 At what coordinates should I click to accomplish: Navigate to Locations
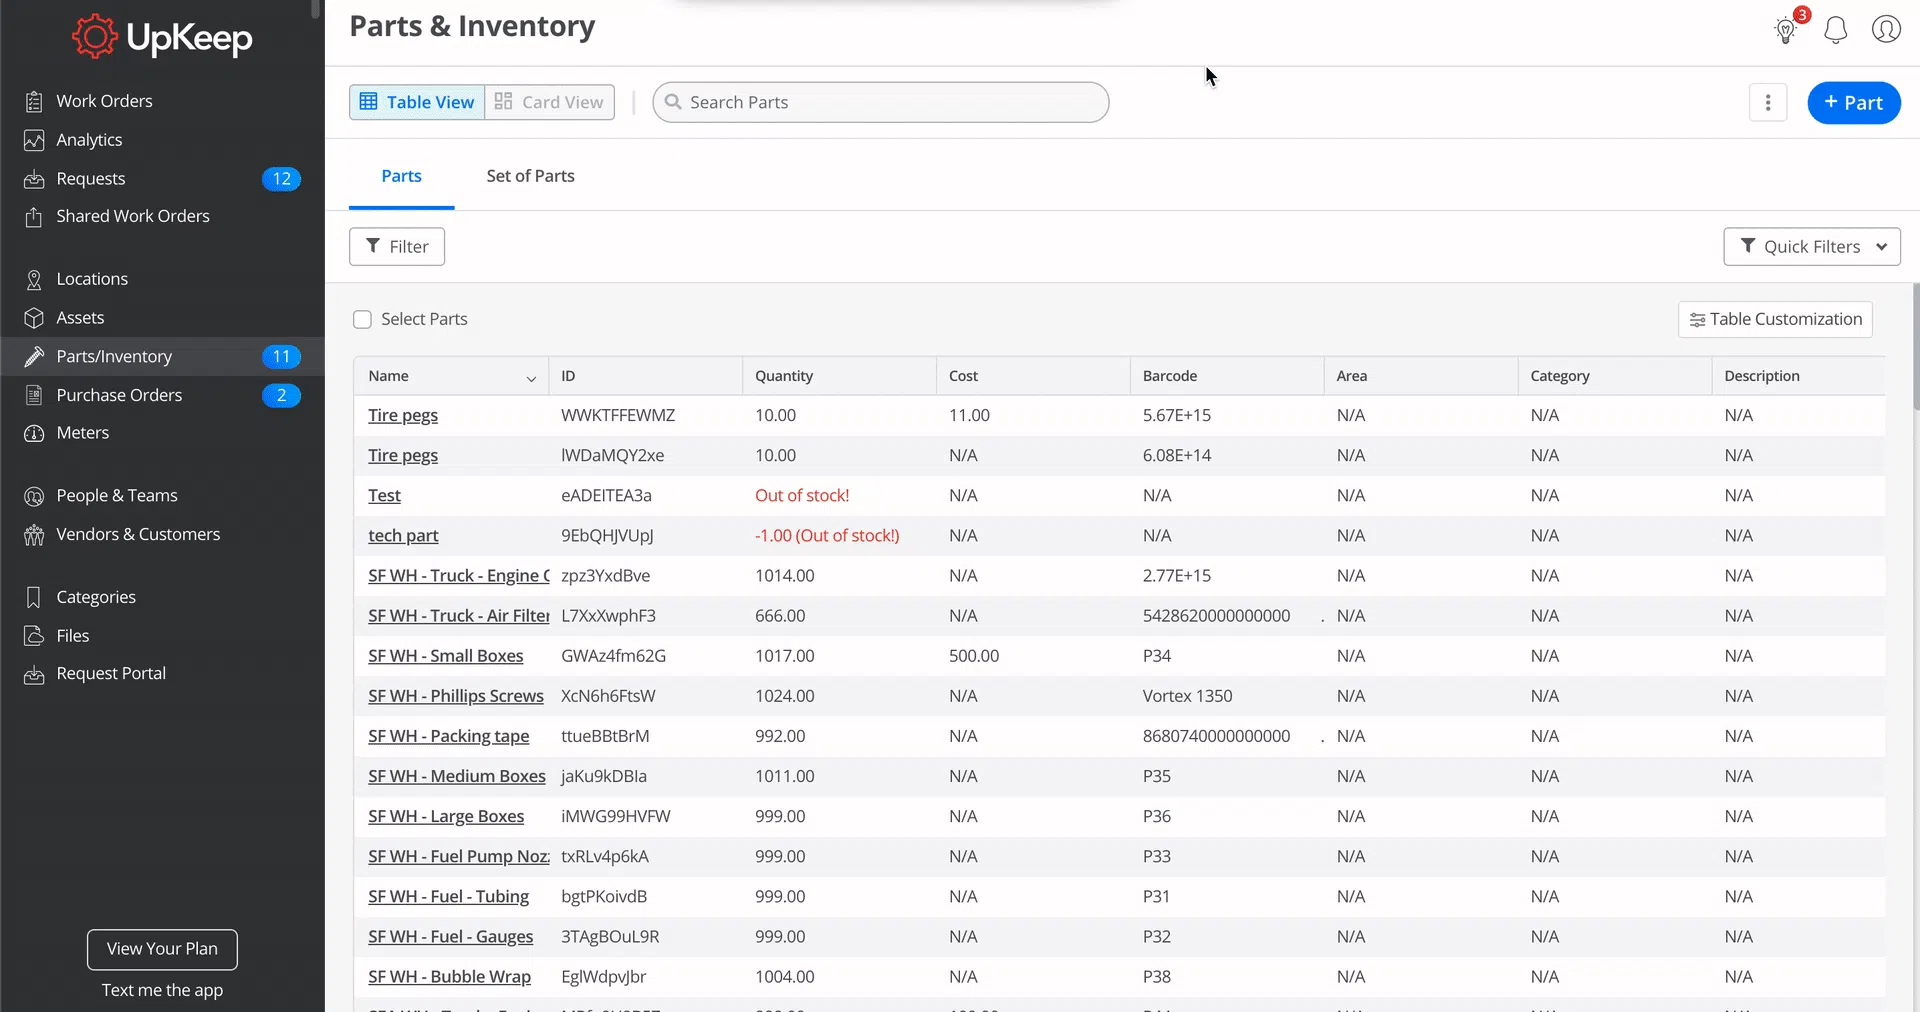tap(92, 278)
